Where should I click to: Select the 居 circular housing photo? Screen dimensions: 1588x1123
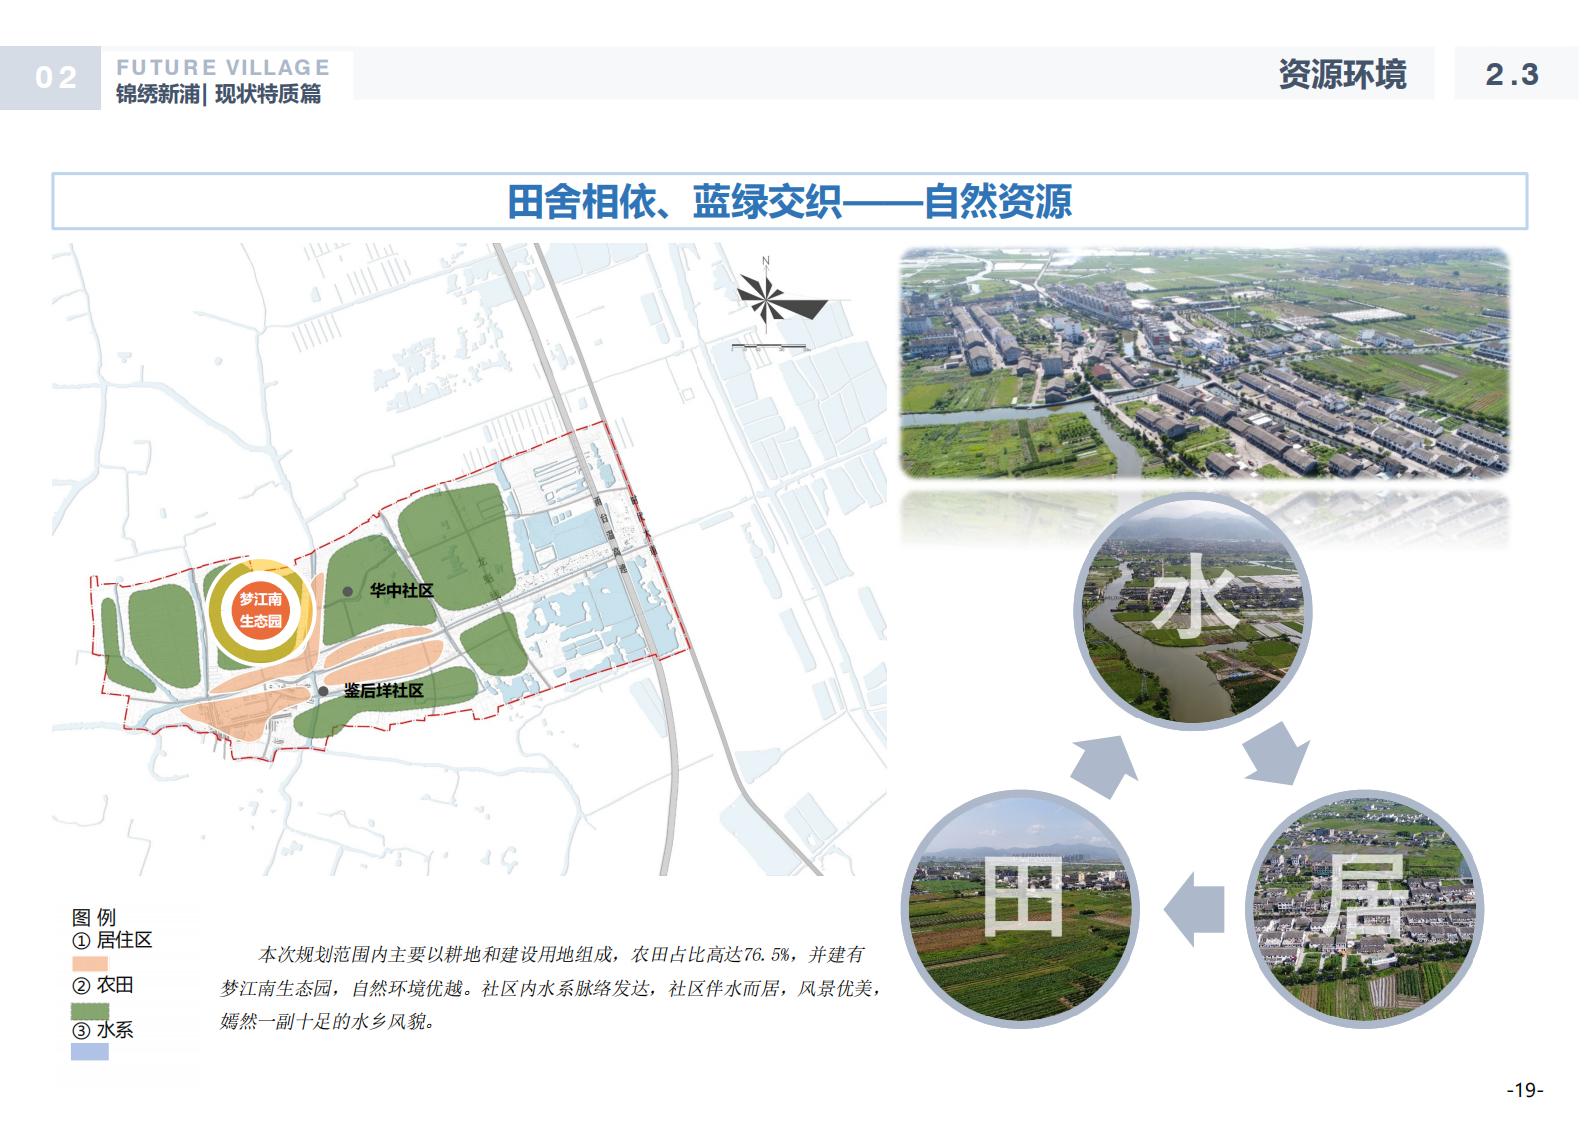coord(1365,908)
